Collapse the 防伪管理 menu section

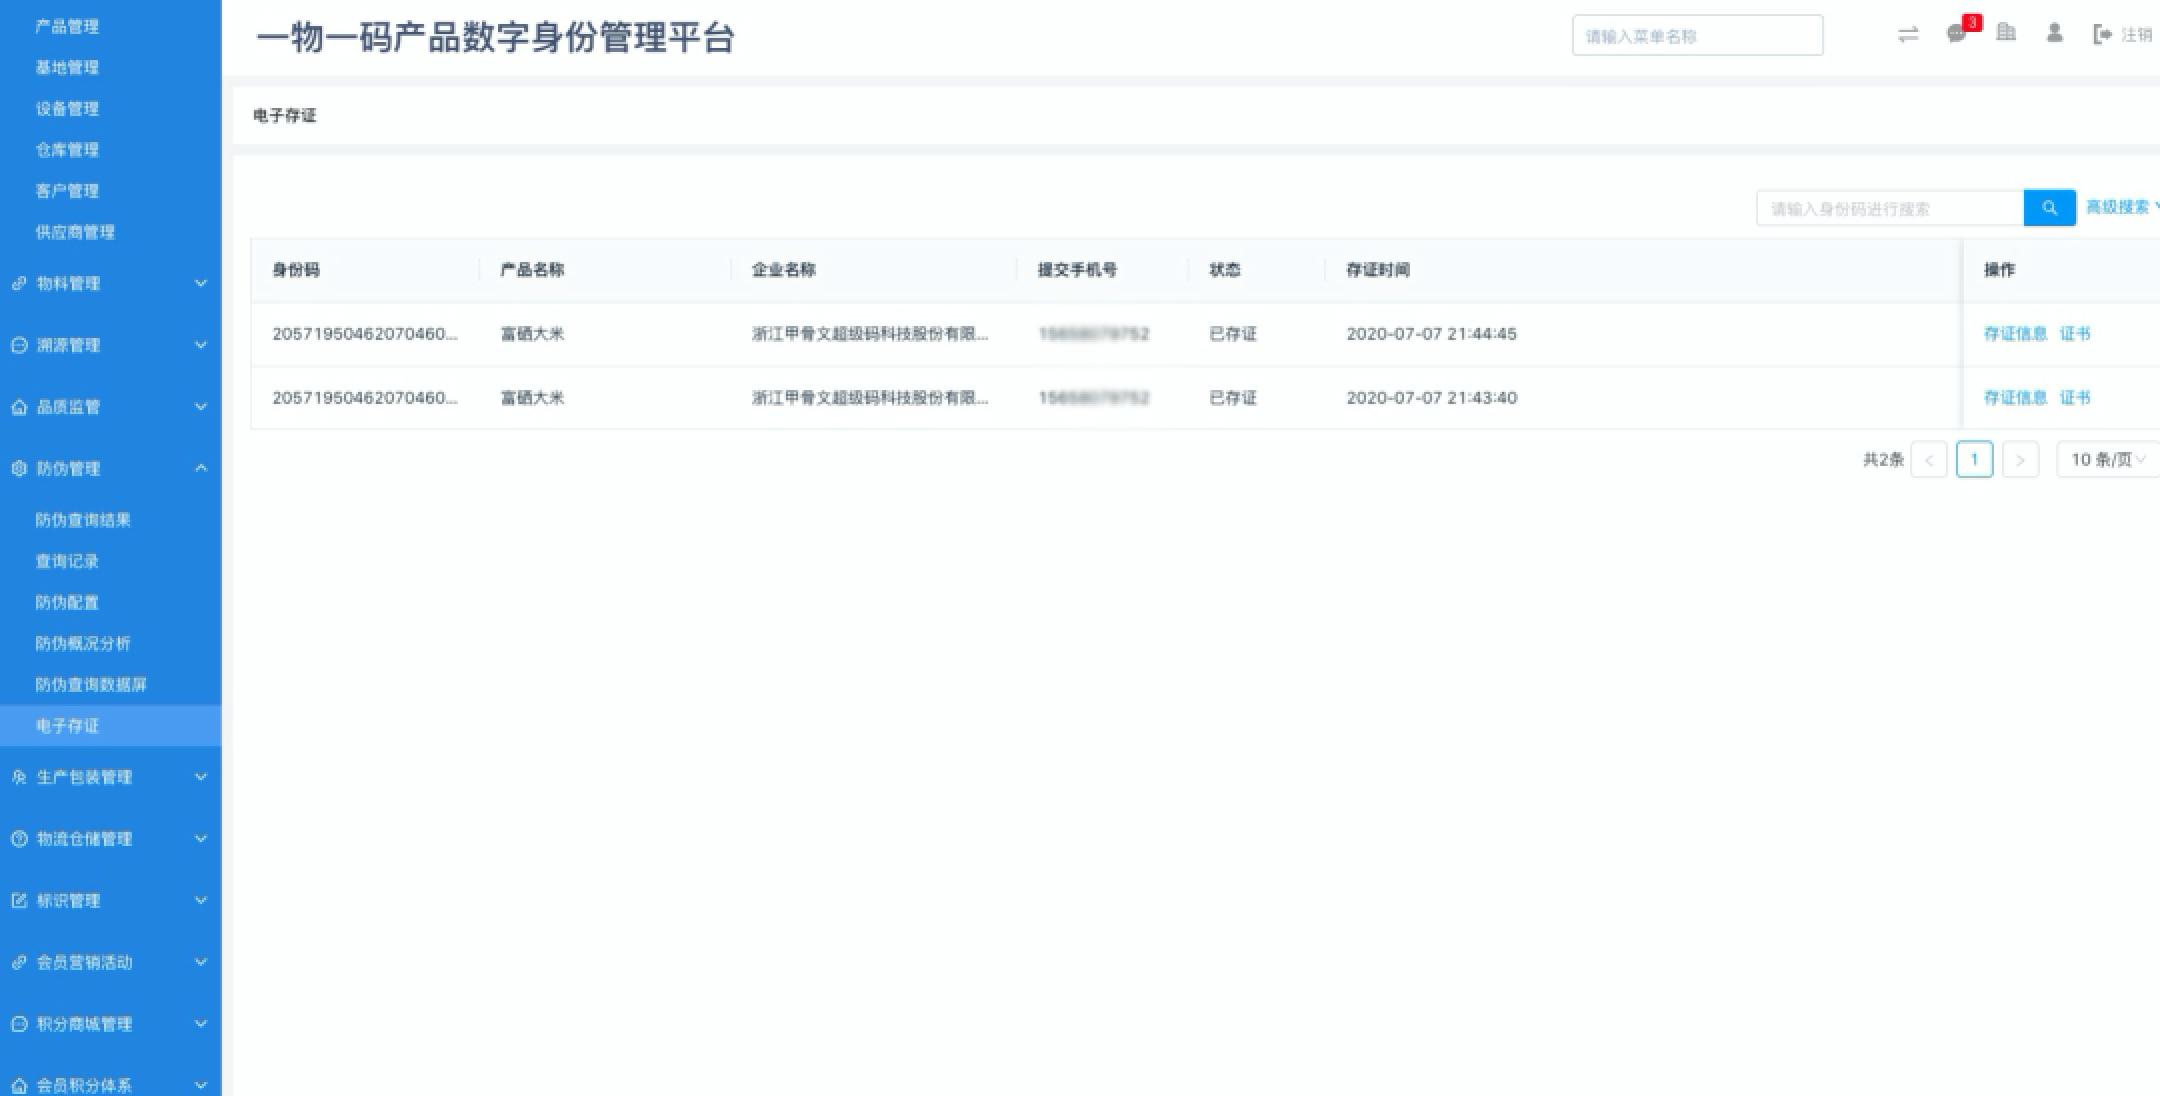201,468
